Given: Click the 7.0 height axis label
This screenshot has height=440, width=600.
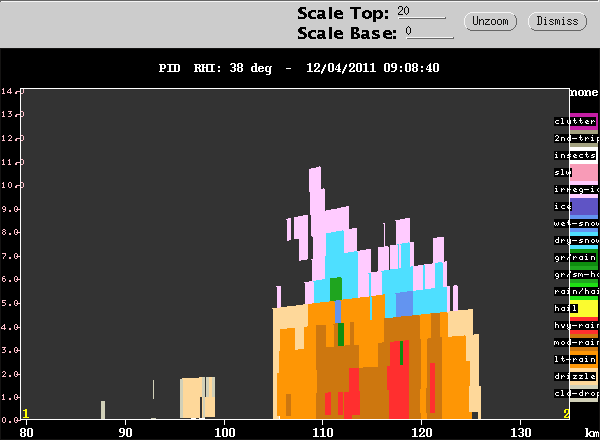Looking at the screenshot, I should [x=11, y=256].
